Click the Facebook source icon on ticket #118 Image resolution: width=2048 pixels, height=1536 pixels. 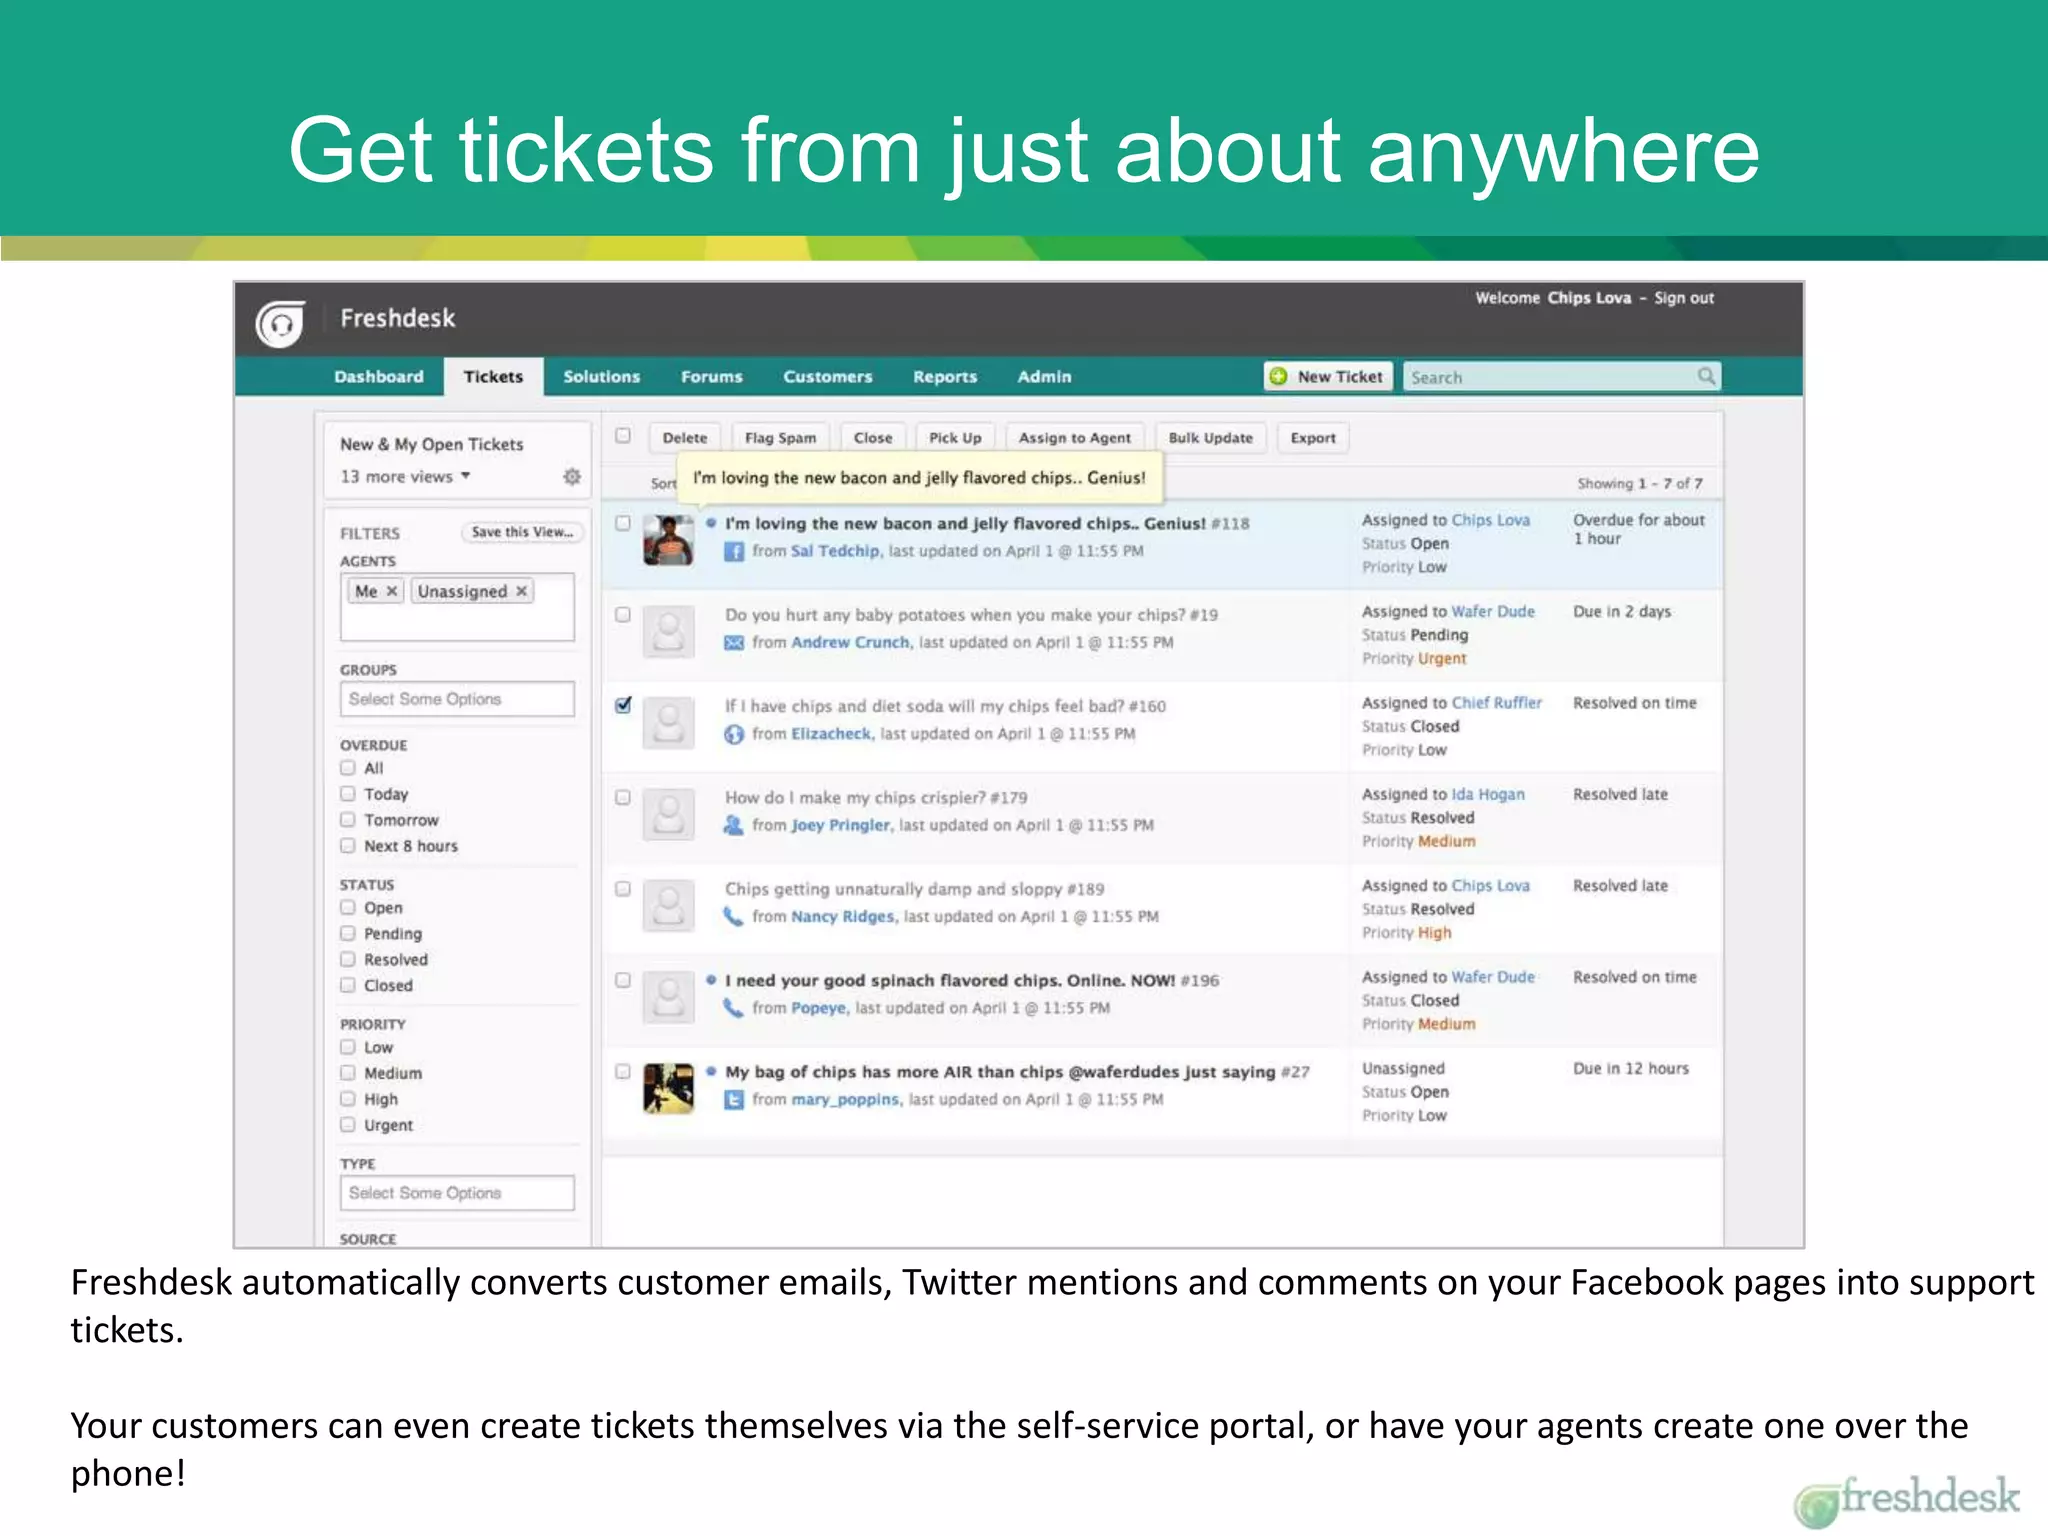[734, 551]
